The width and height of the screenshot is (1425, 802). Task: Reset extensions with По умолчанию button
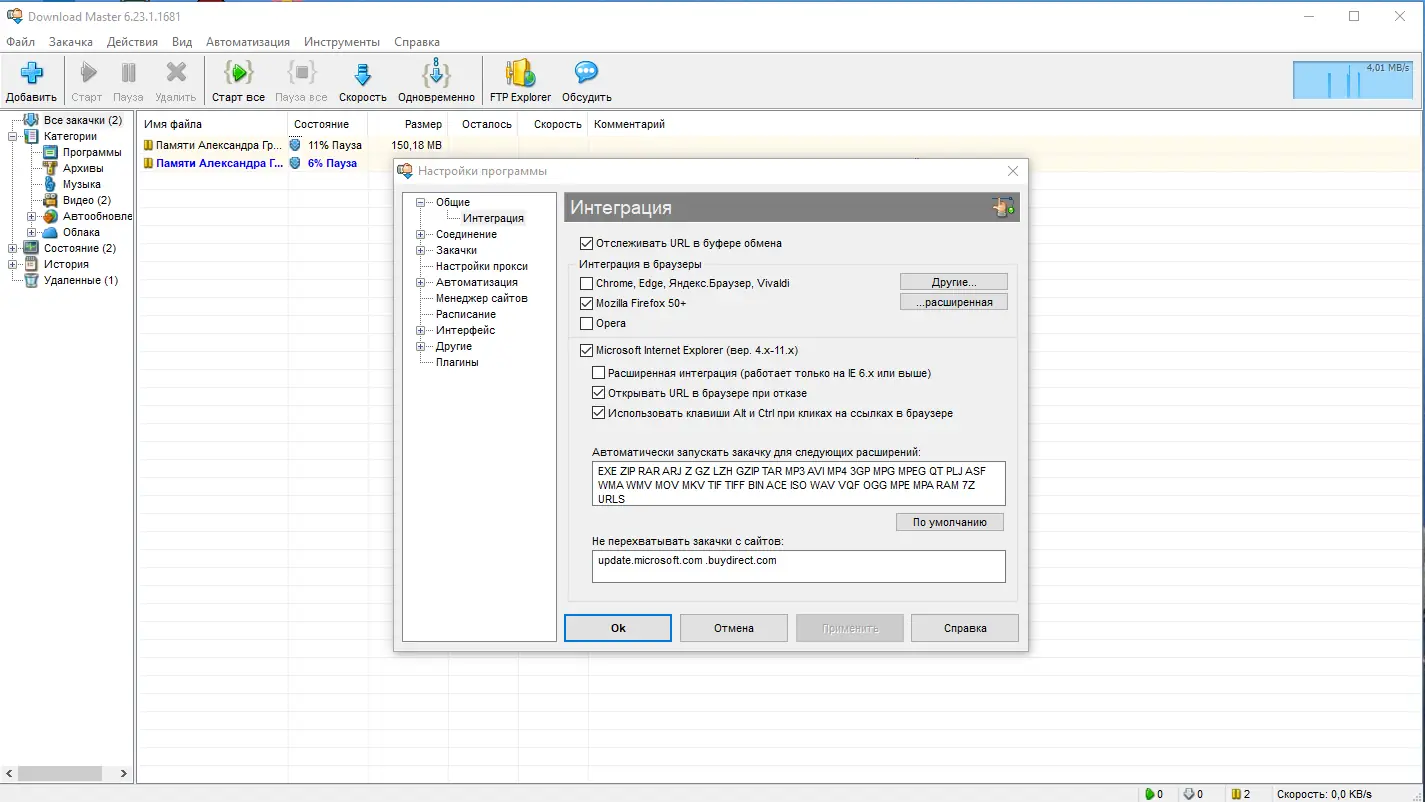click(x=950, y=522)
